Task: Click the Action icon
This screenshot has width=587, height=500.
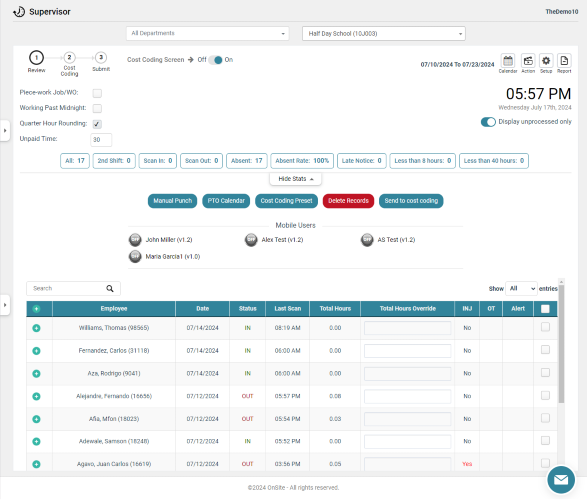Action: click(528, 61)
